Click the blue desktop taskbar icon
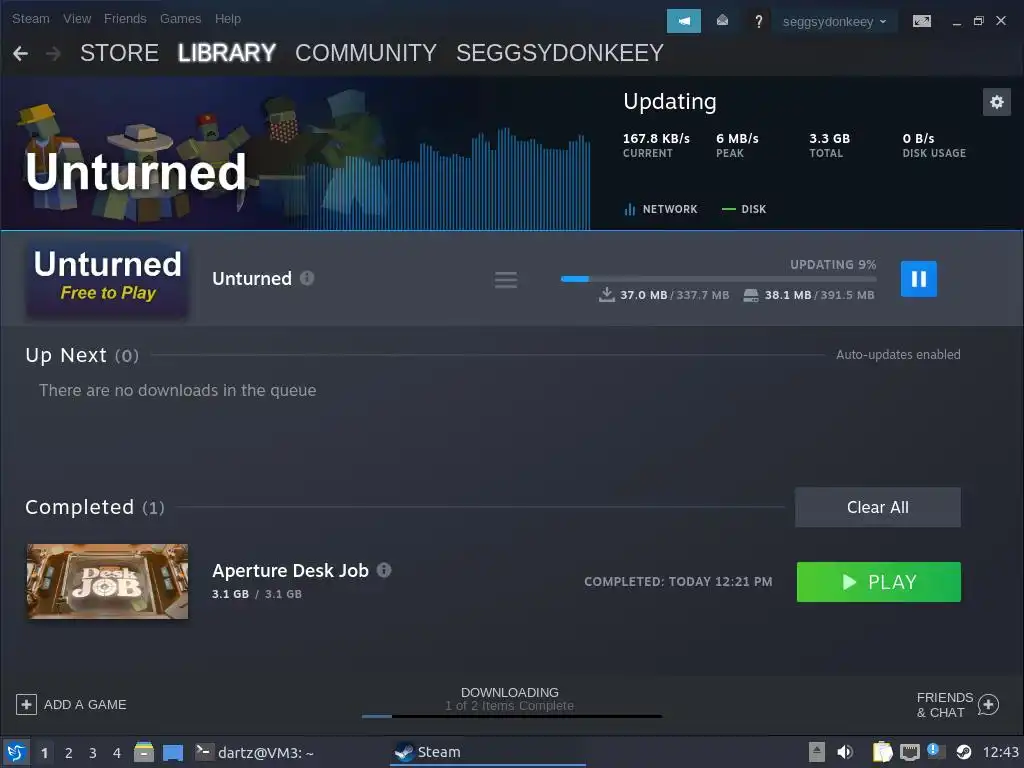Image resolution: width=1024 pixels, height=768 pixels. 173,753
